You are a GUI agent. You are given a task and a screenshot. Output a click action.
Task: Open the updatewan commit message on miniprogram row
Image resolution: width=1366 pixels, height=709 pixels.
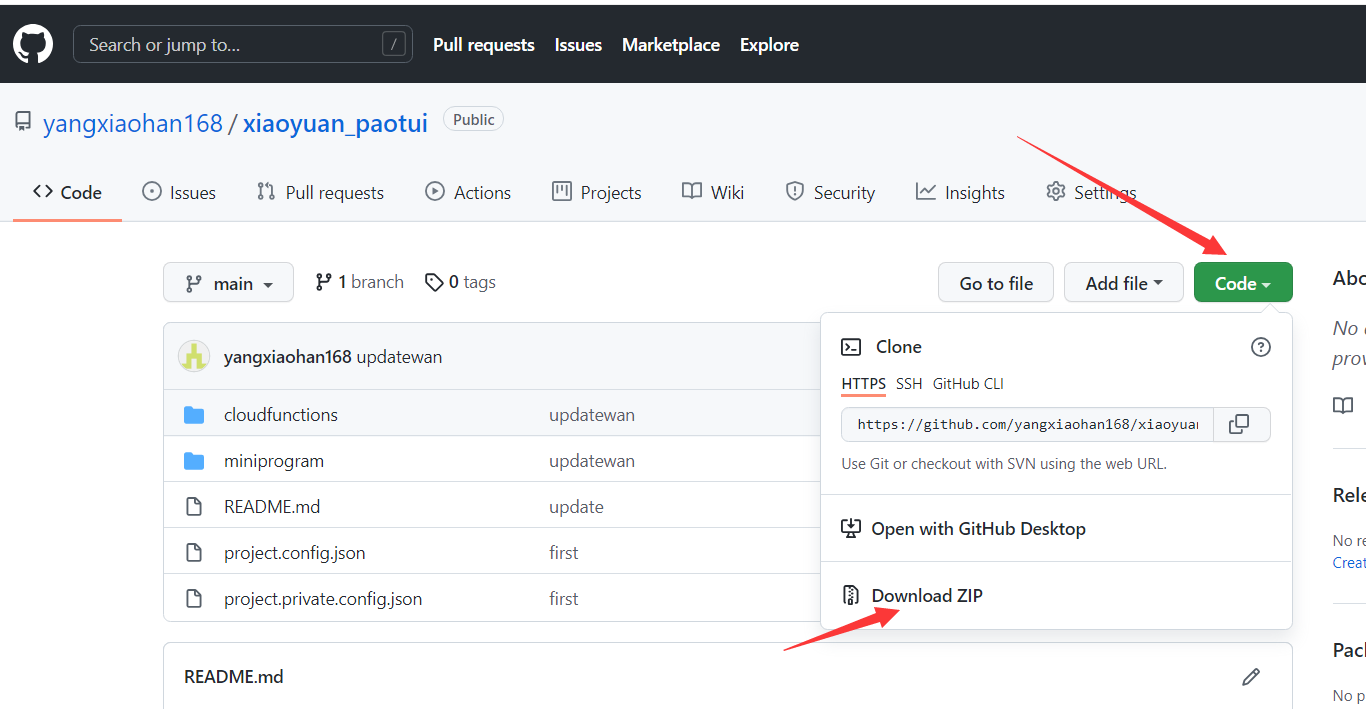coord(592,460)
